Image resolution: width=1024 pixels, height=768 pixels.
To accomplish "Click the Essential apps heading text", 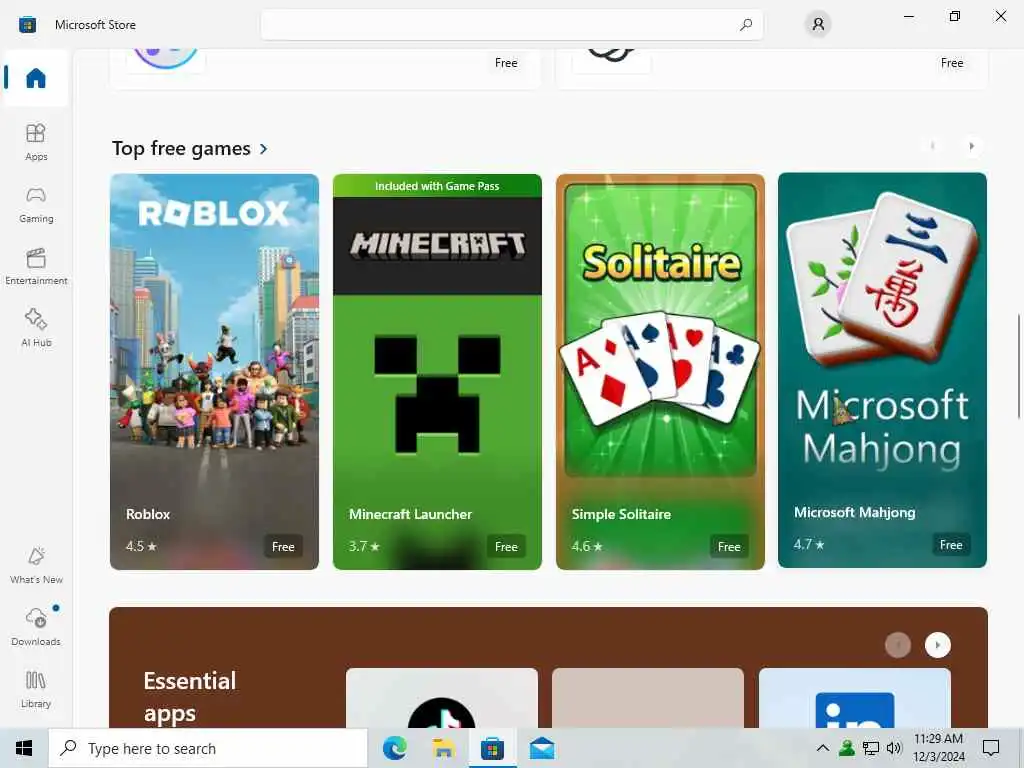I will pyautogui.click(x=190, y=697).
